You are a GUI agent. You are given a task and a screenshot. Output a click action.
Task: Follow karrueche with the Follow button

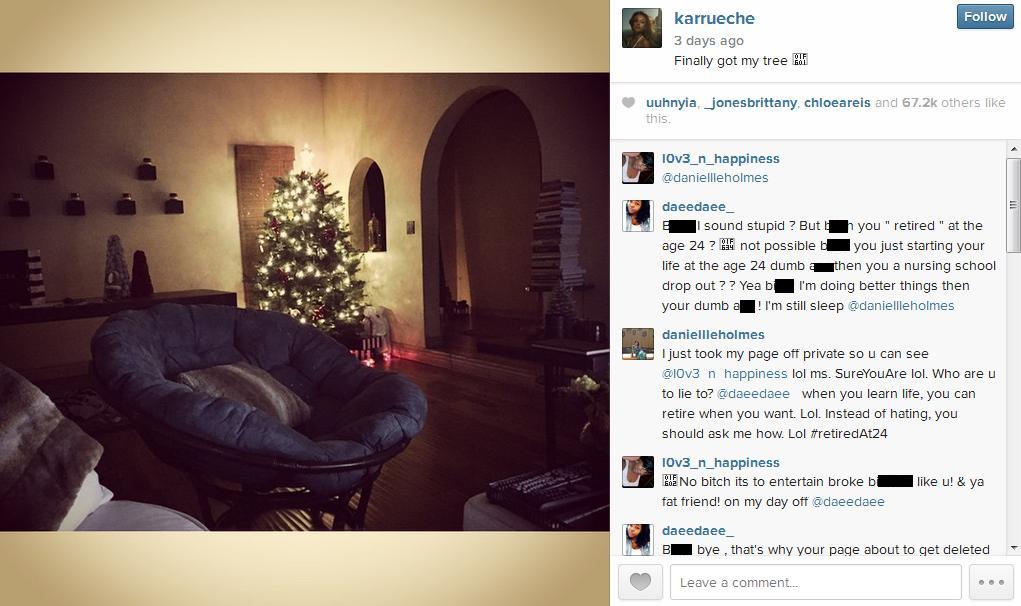(x=985, y=17)
